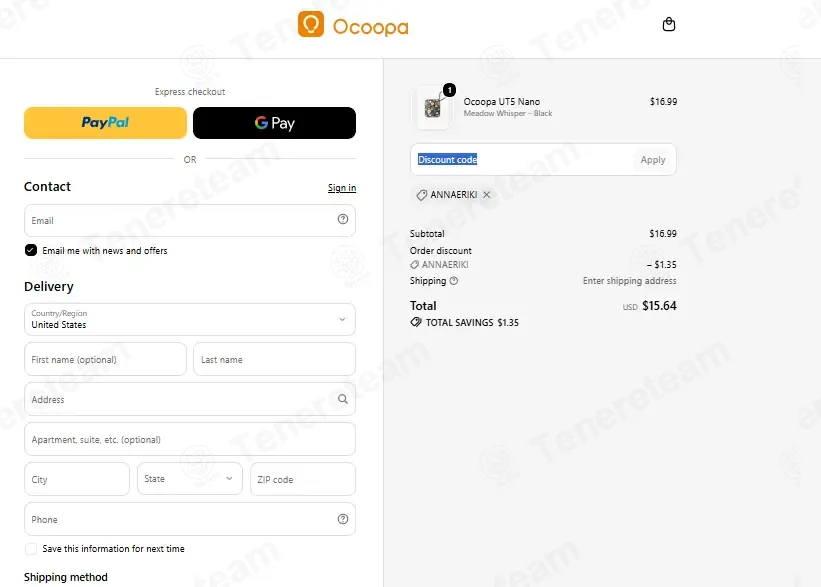The image size is (821, 587).
Task: Click the ANNAERIKI discount tag icon
Action: 421,195
